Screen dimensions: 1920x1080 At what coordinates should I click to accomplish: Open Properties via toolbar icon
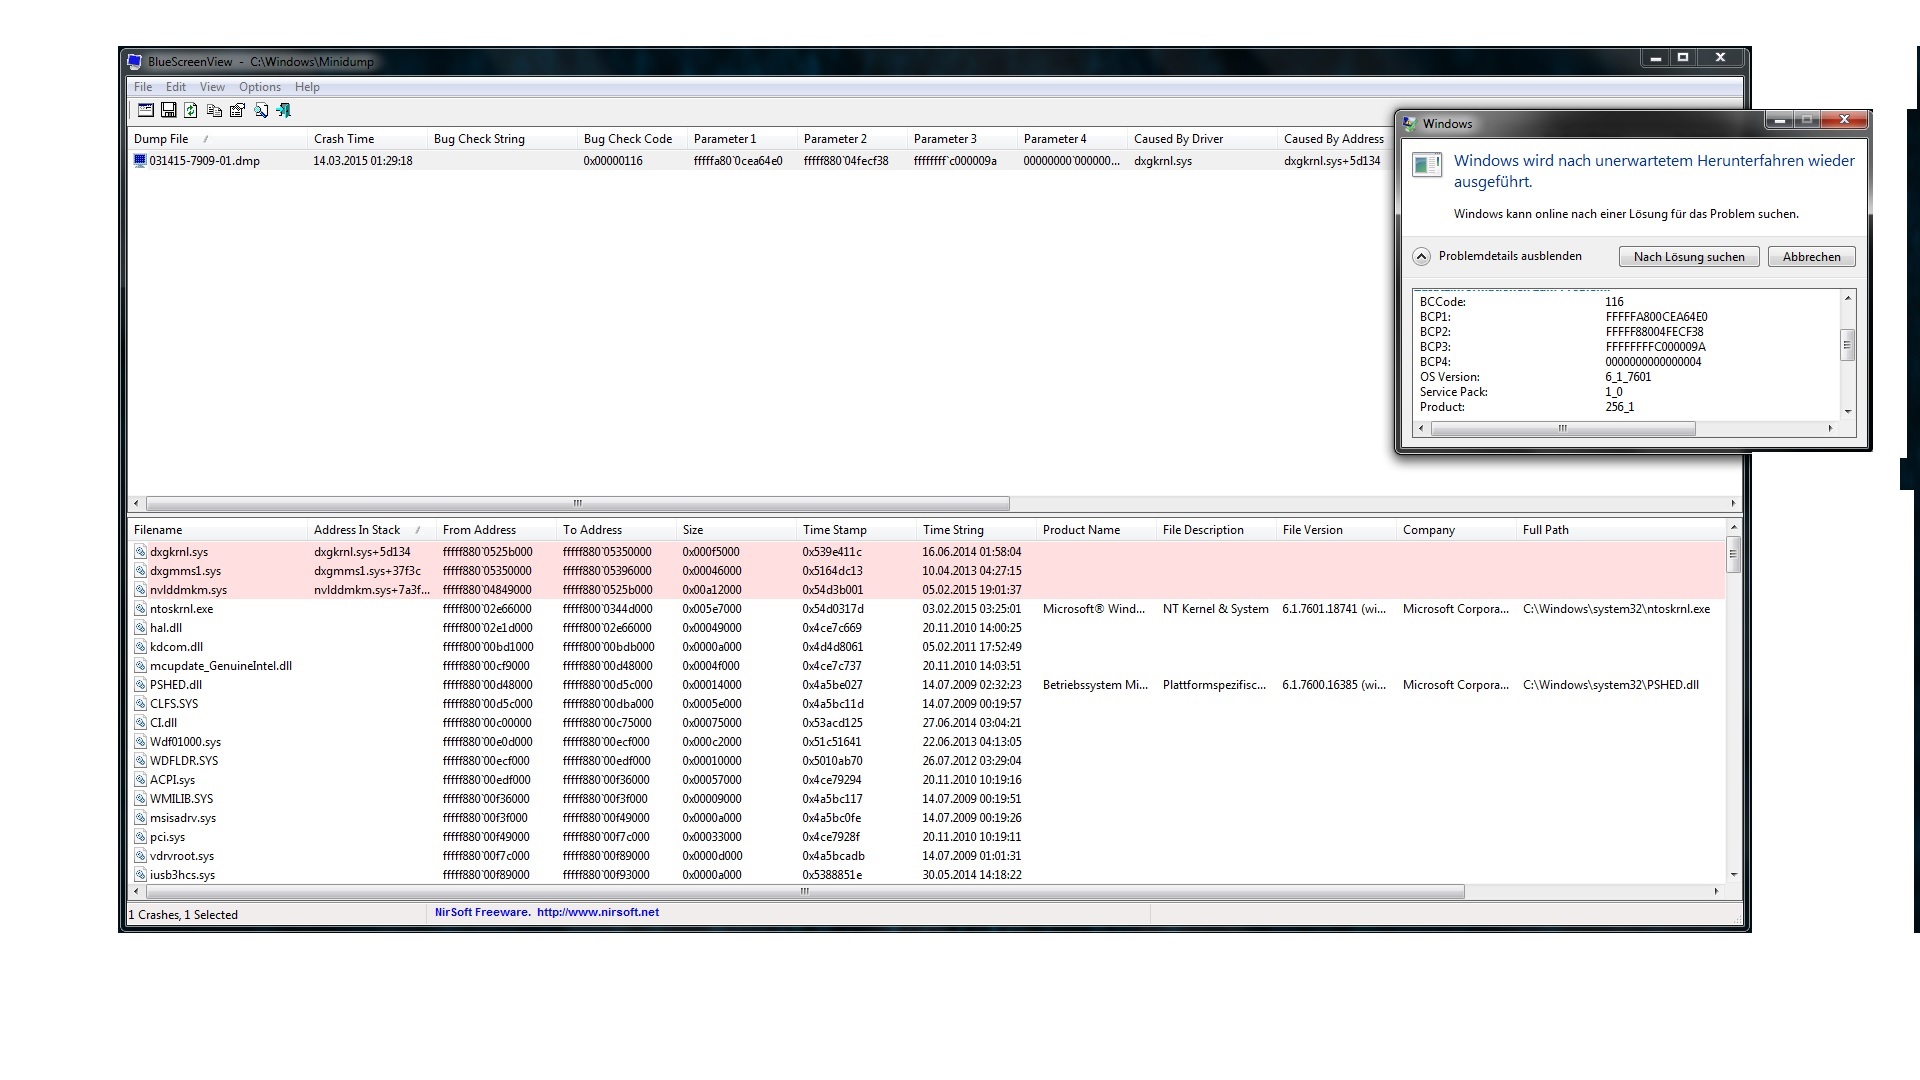point(237,110)
